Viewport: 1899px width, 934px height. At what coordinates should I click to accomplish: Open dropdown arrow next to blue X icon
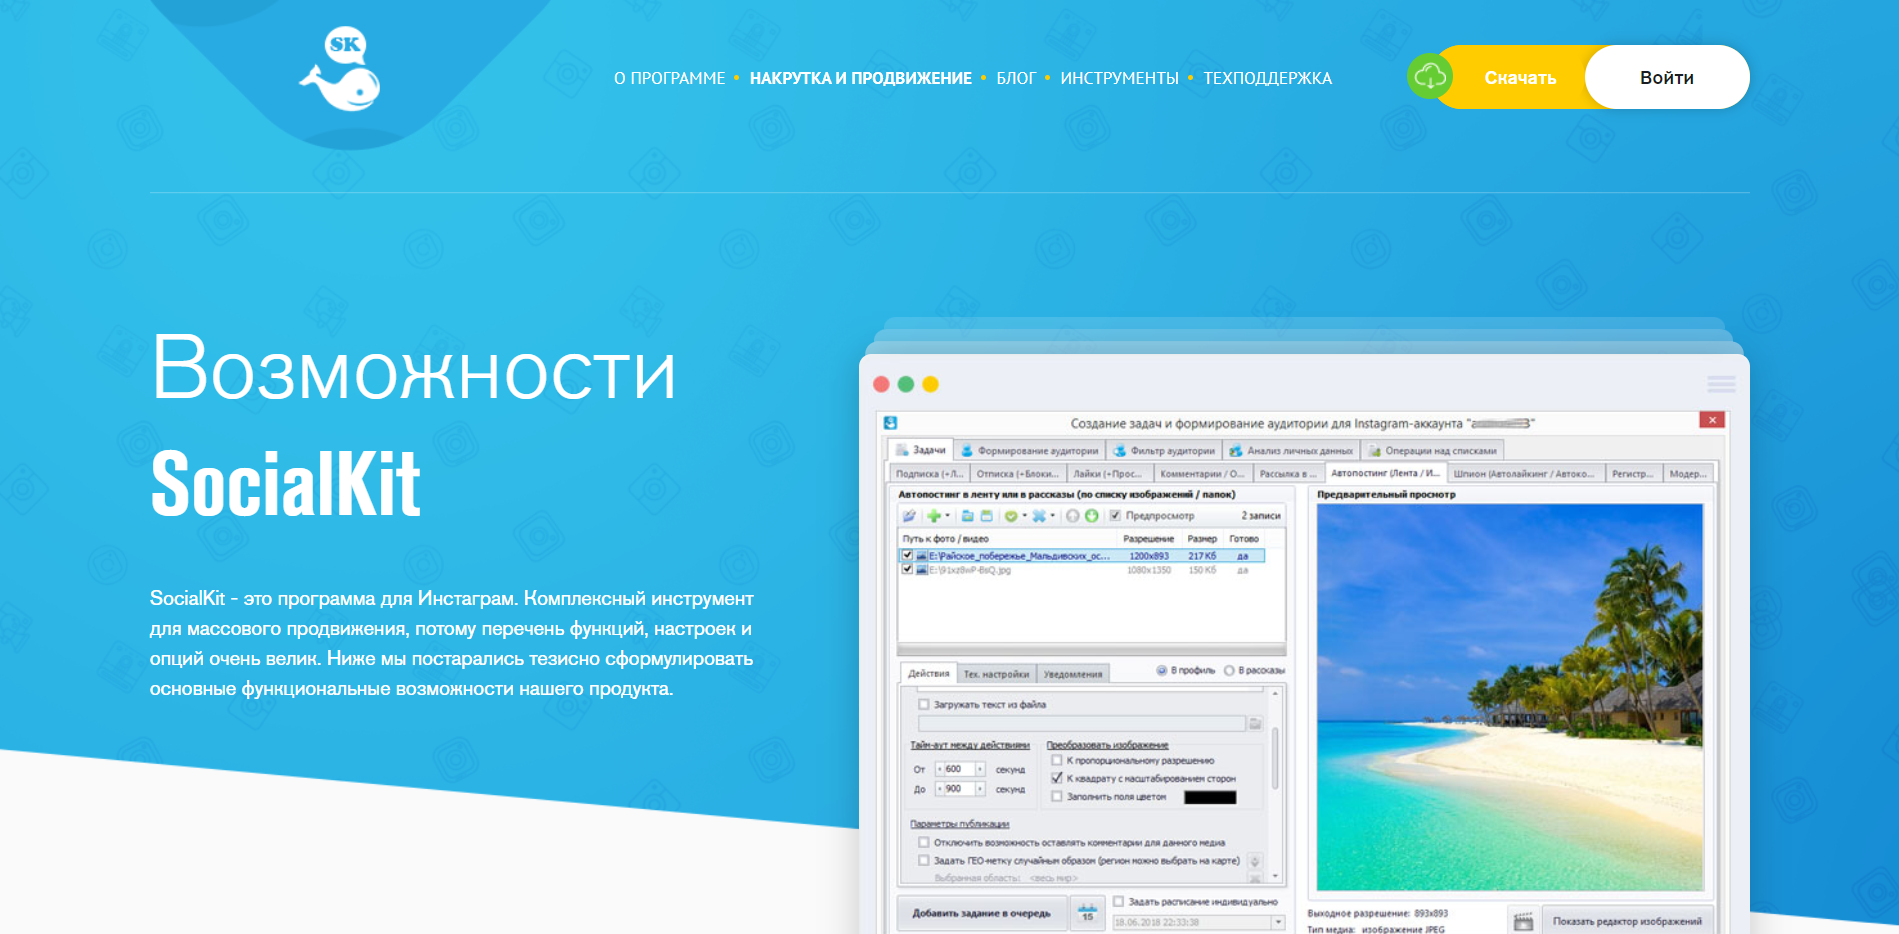tap(1053, 516)
